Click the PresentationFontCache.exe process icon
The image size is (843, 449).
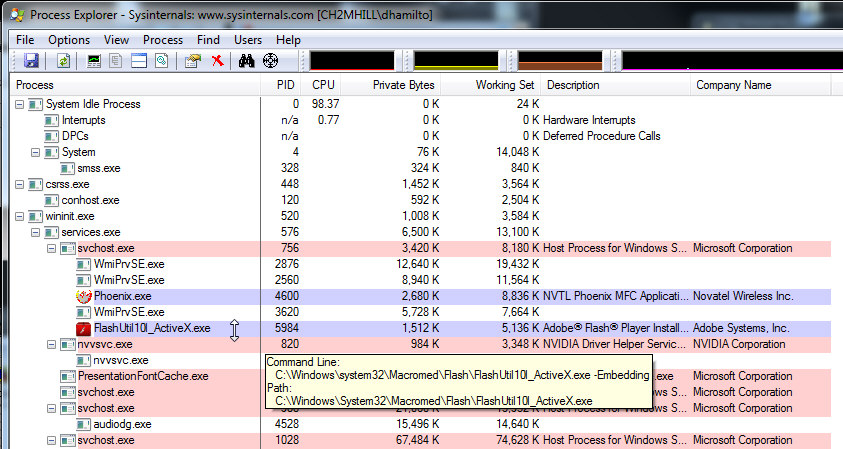coord(67,376)
